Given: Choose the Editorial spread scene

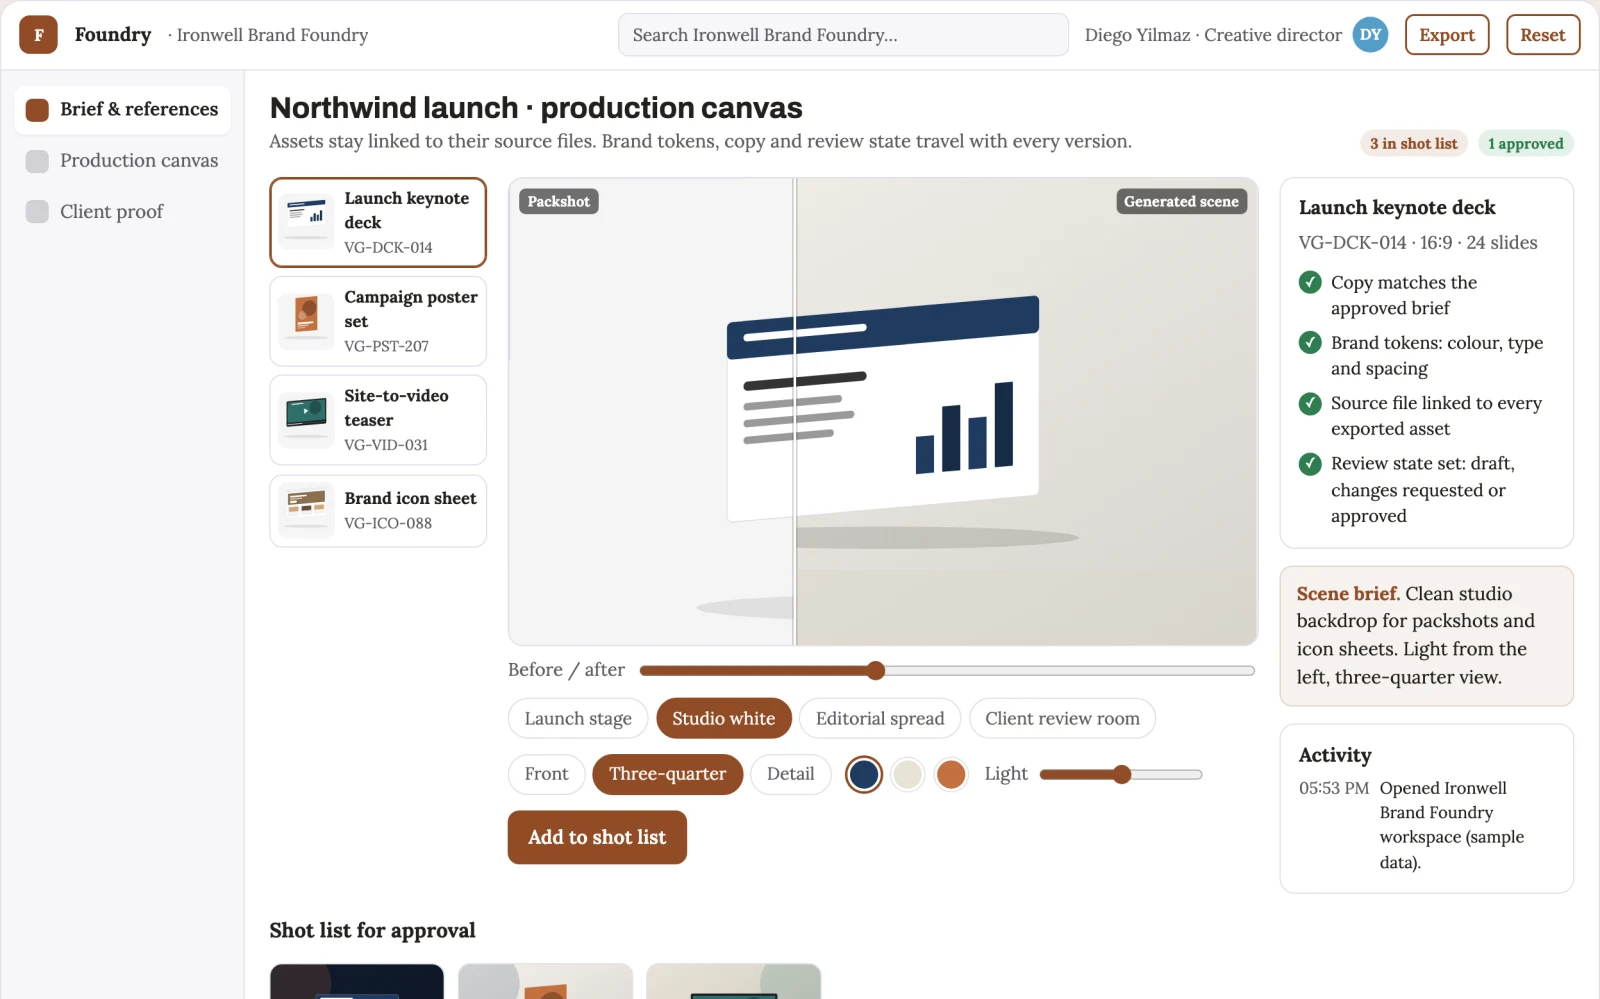Looking at the screenshot, I should (x=880, y=719).
